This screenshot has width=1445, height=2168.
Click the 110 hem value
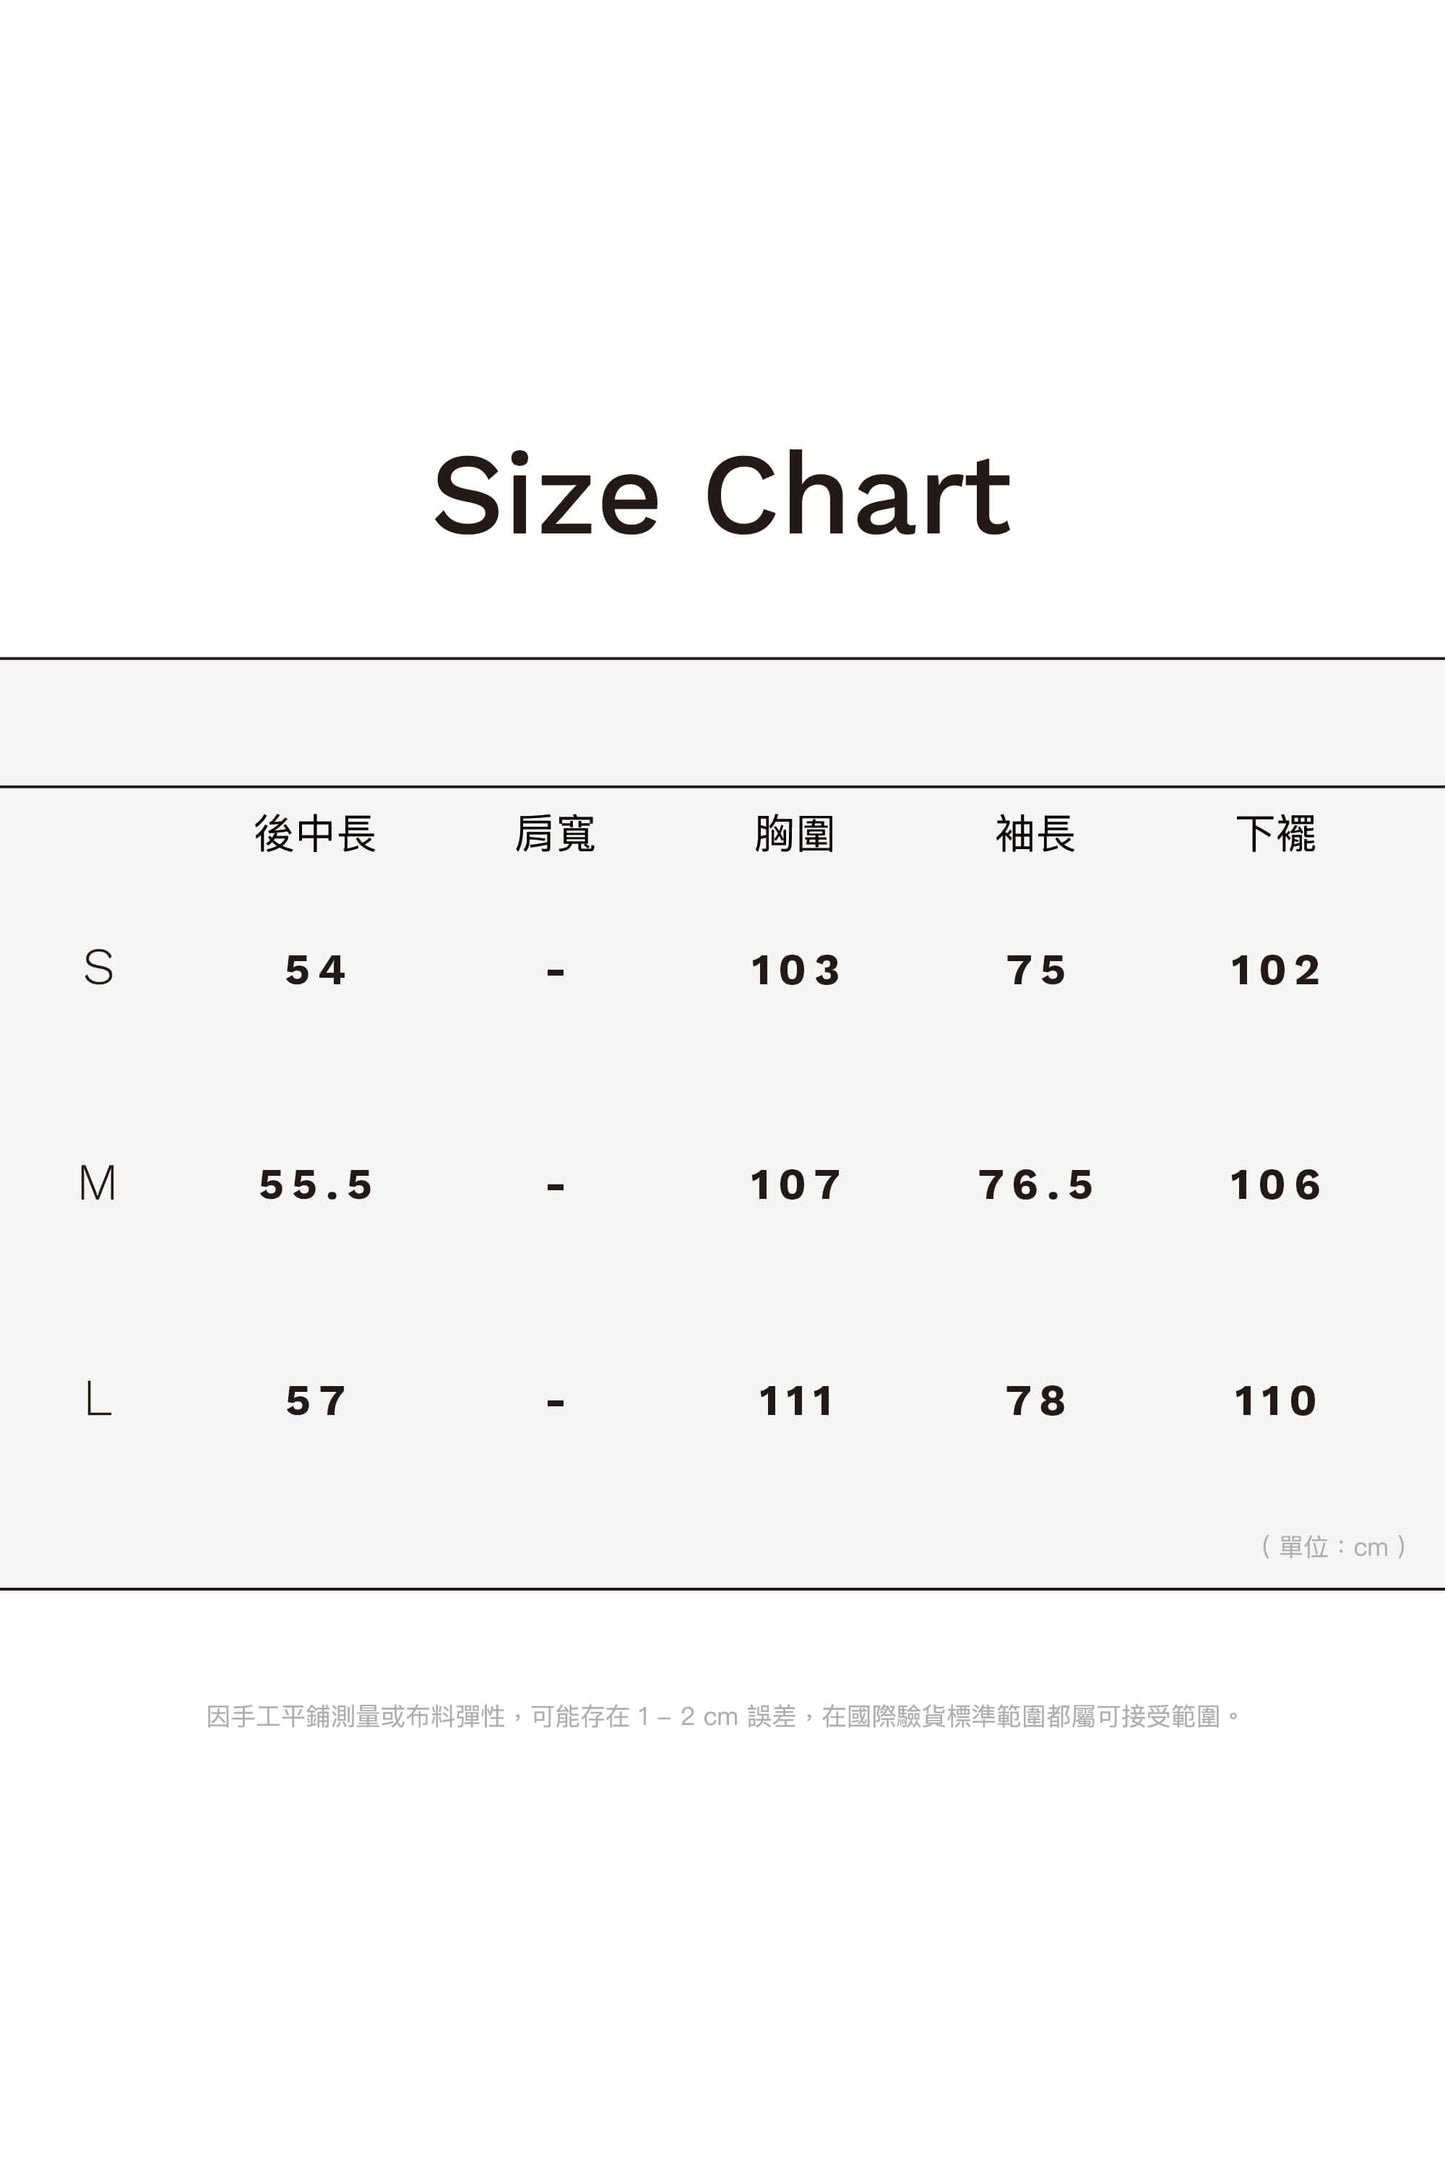pos(1276,1401)
